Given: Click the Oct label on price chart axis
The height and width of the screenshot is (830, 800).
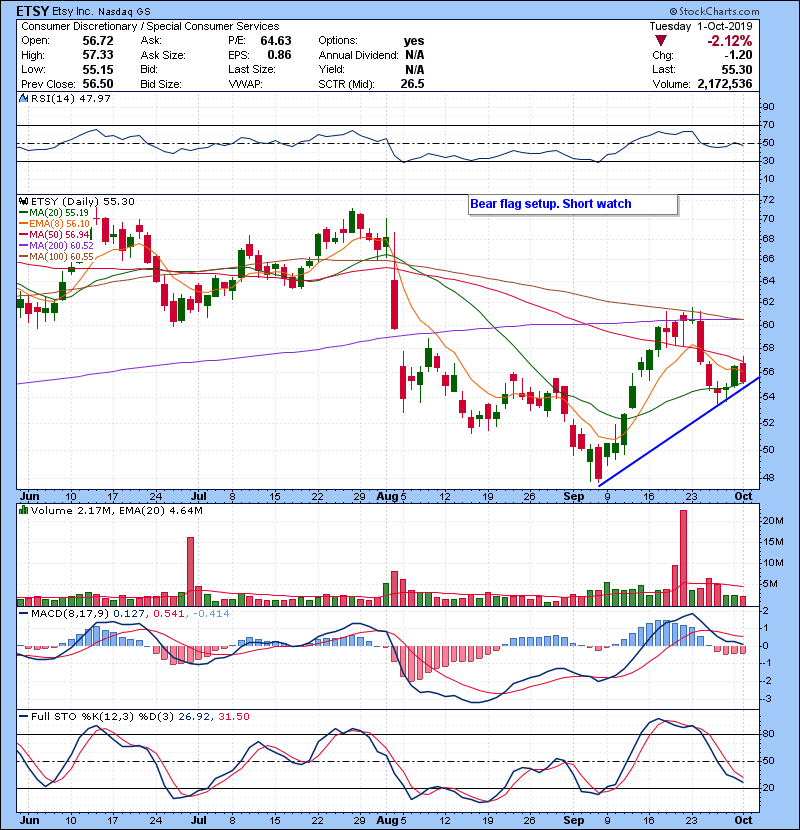Looking at the screenshot, I should (x=743, y=496).
